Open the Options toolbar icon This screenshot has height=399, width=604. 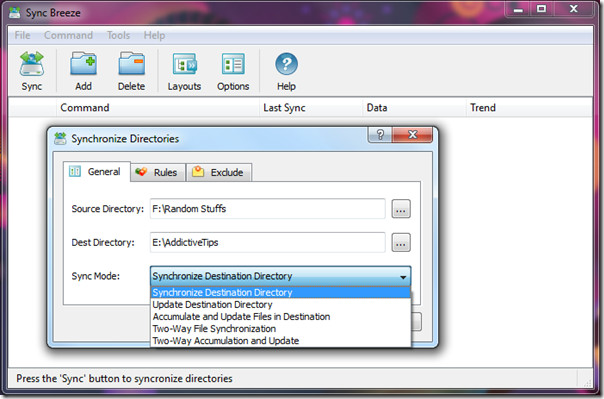[233, 64]
